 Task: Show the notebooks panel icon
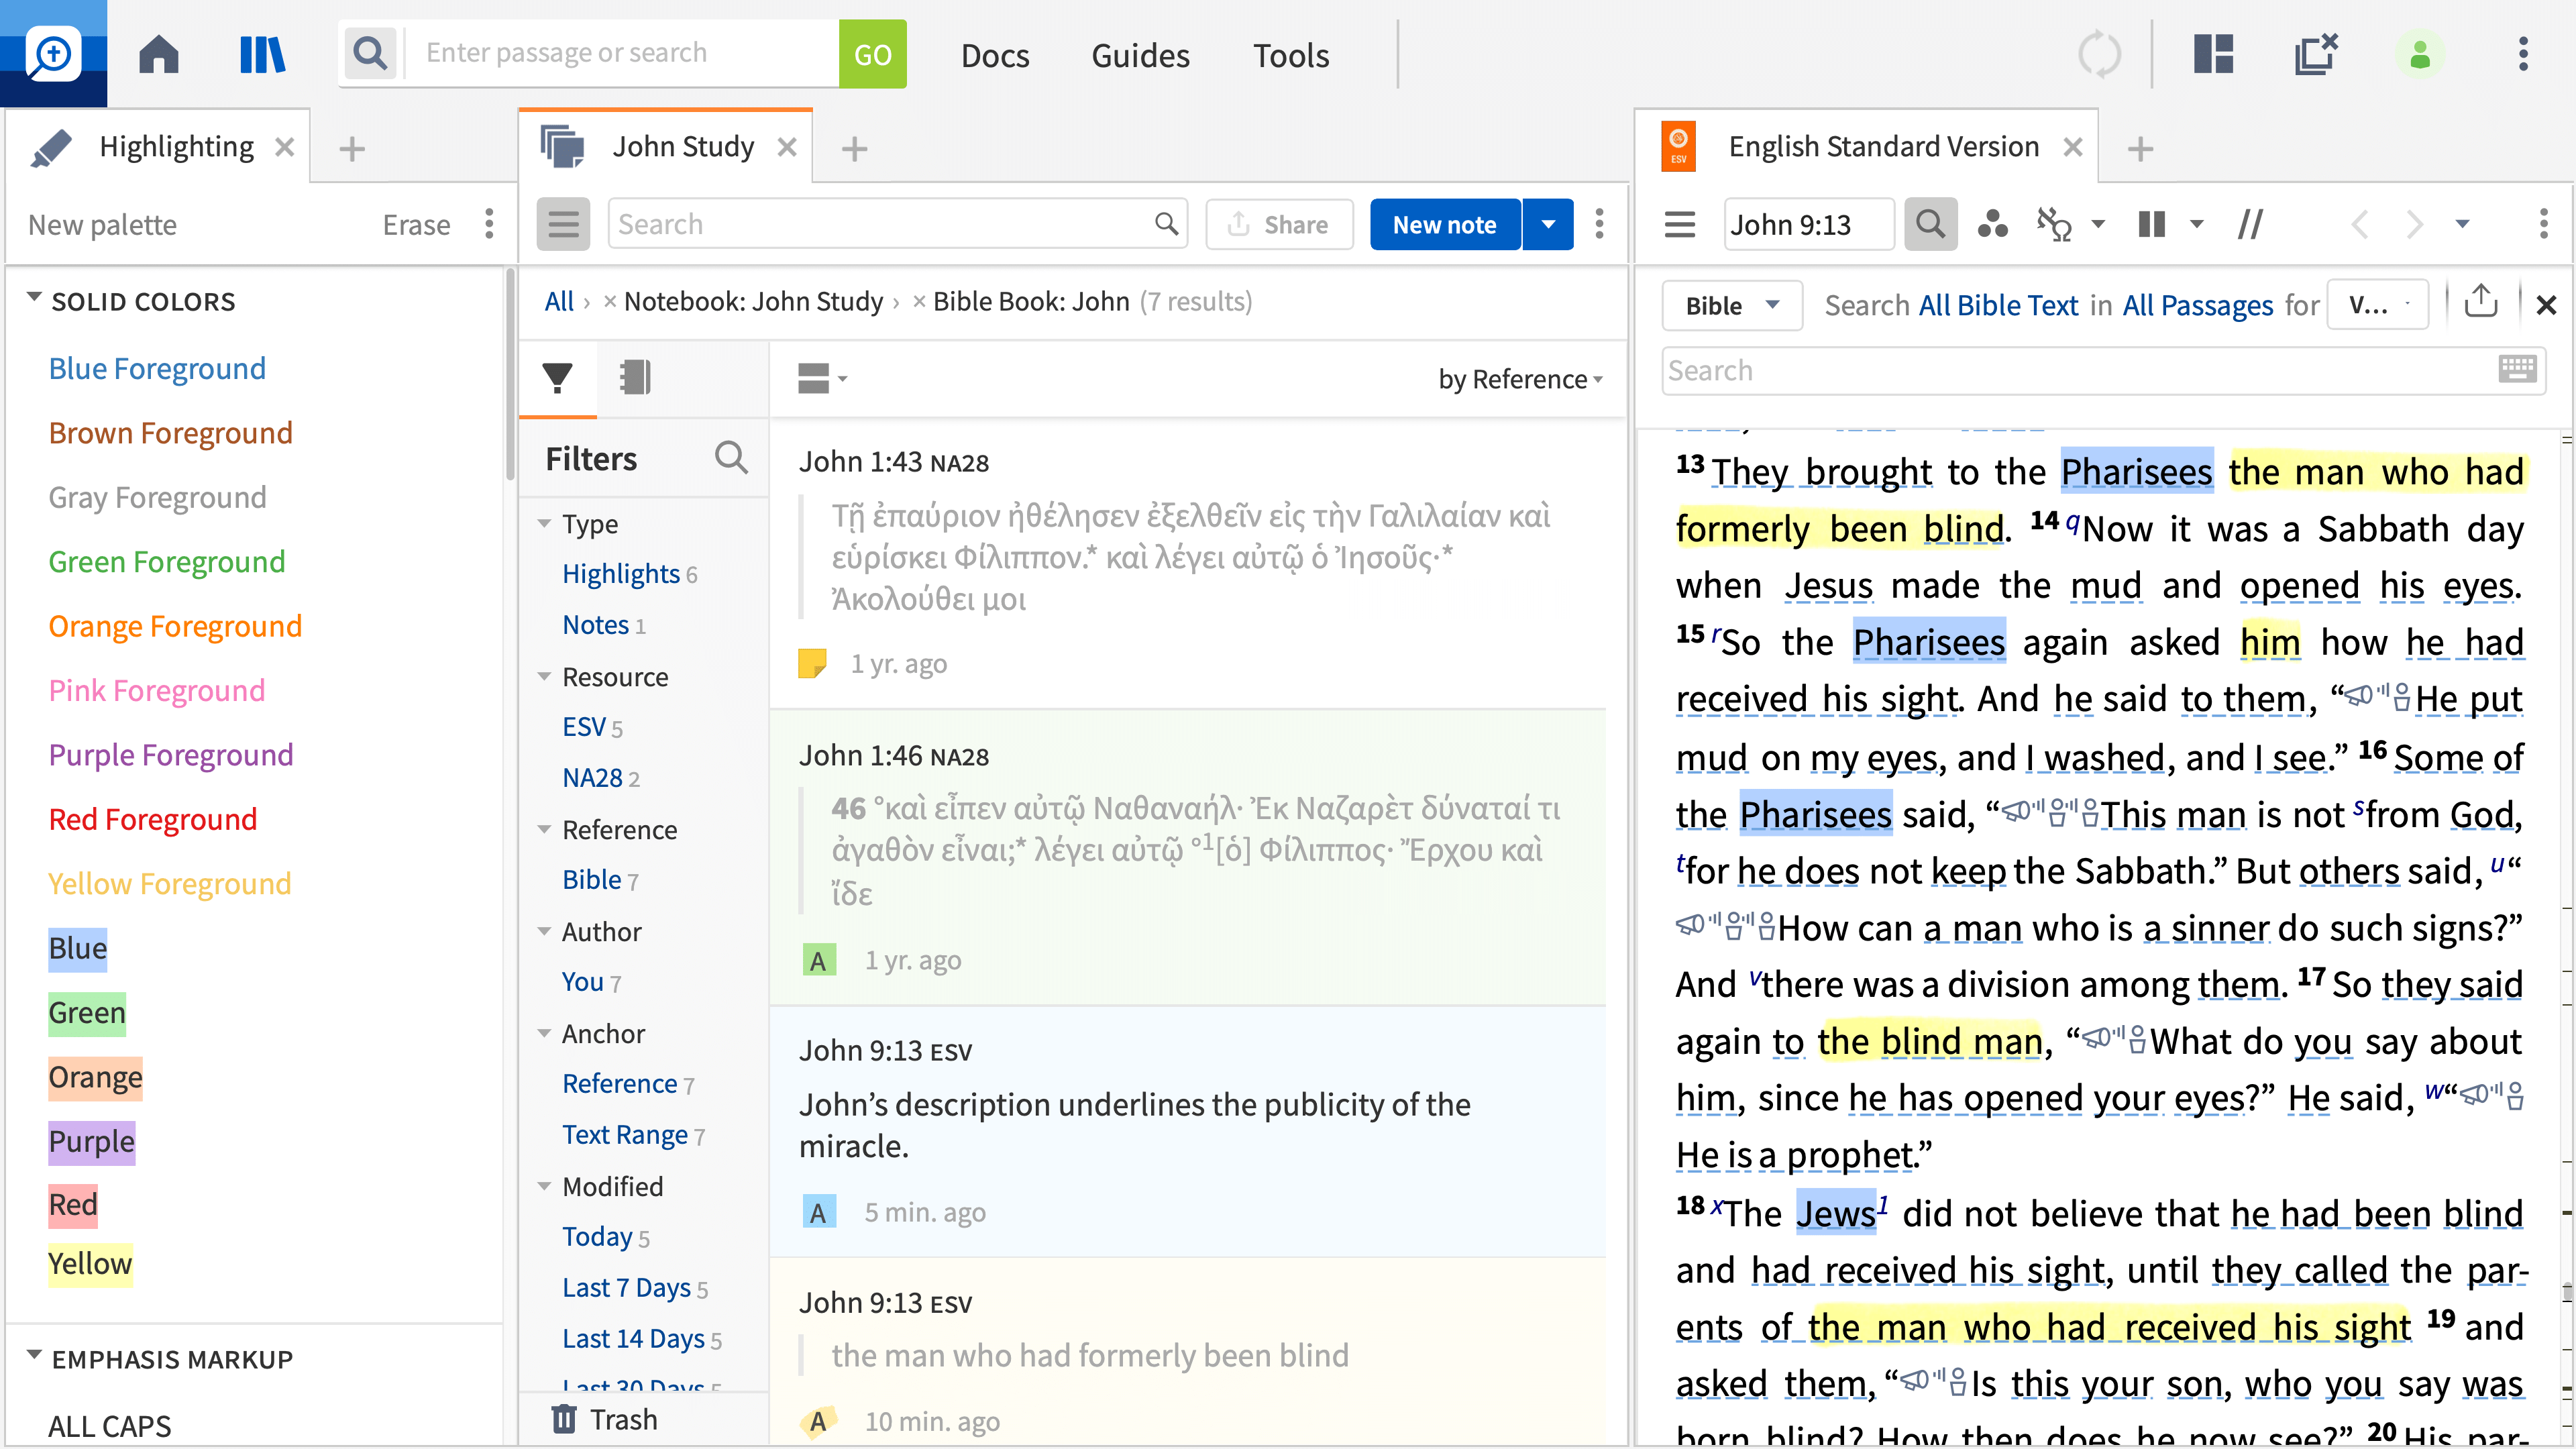pos(635,377)
